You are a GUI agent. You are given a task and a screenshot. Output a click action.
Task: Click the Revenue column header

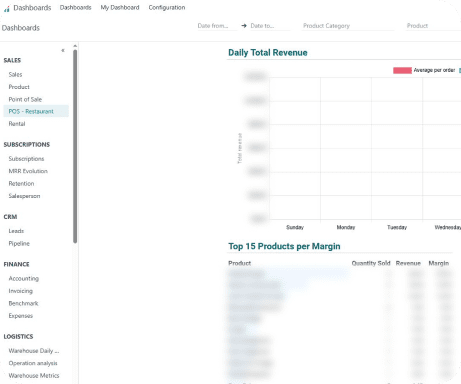tap(408, 263)
